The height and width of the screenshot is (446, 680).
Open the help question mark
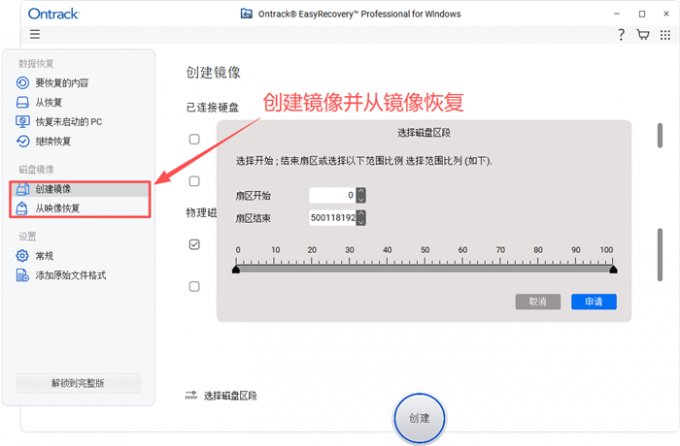click(x=621, y=34)
